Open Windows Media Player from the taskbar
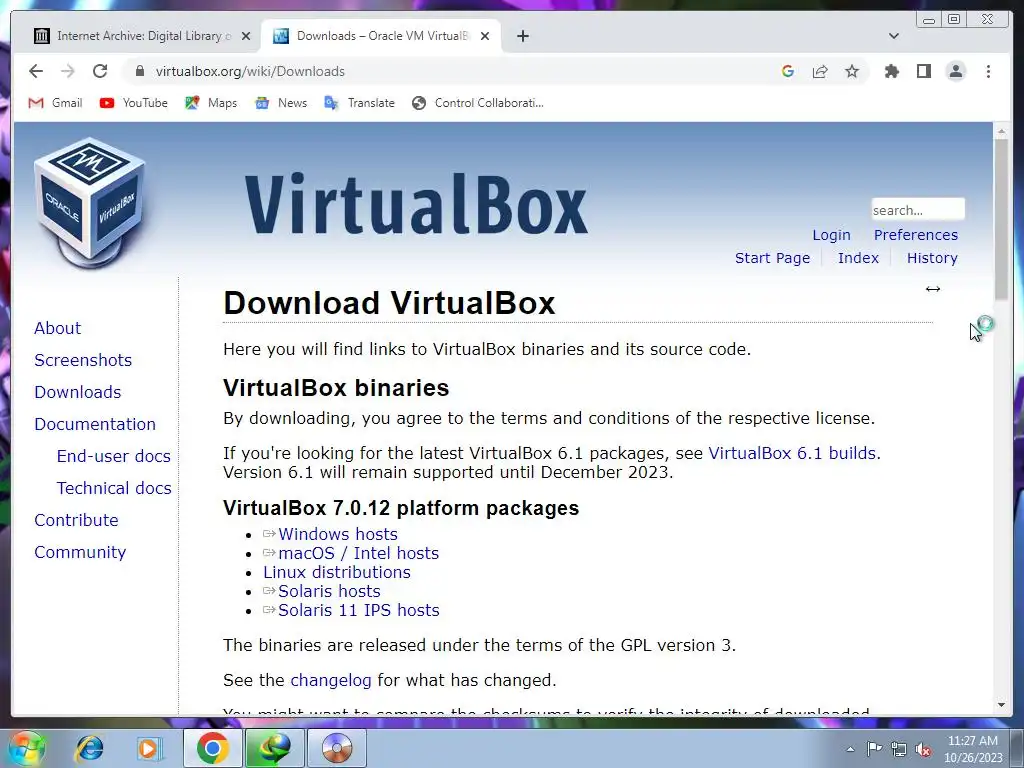1024x768 pixels. 149,748
